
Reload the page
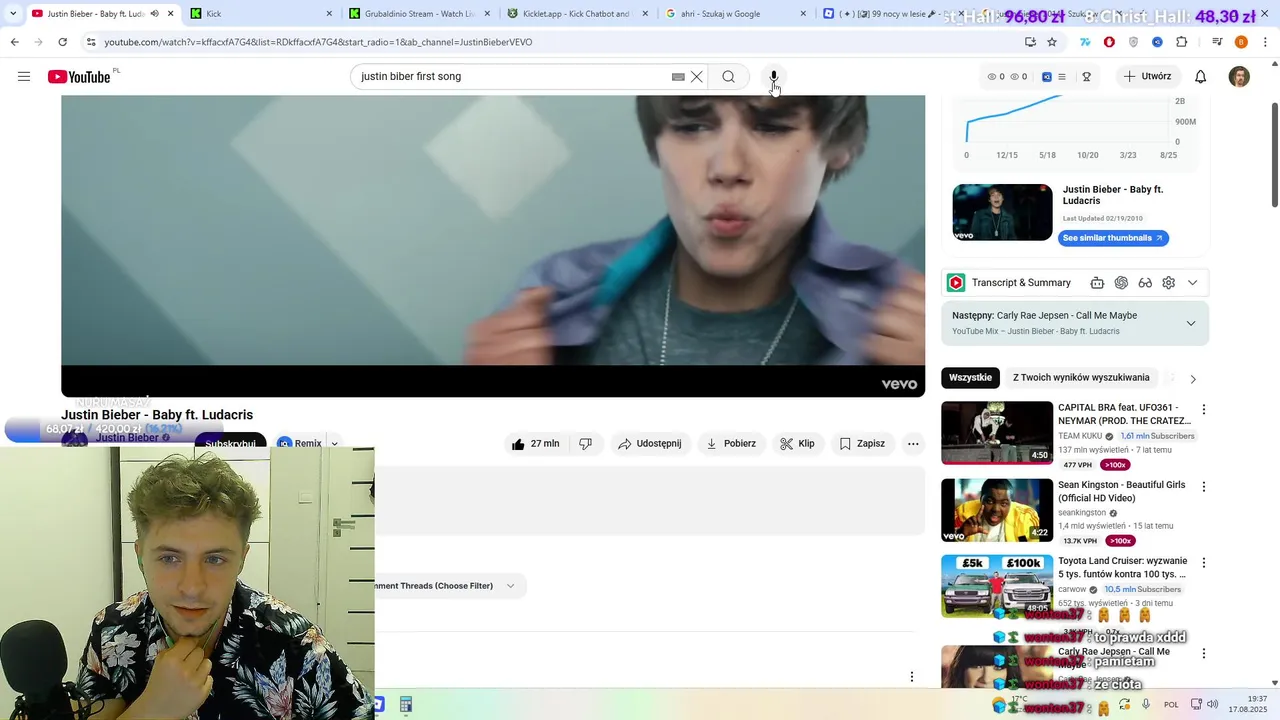(x=62, y=42)
